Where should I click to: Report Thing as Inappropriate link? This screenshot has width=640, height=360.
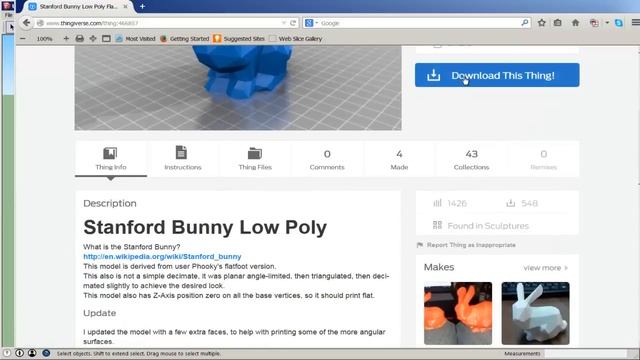pos(466,245)
